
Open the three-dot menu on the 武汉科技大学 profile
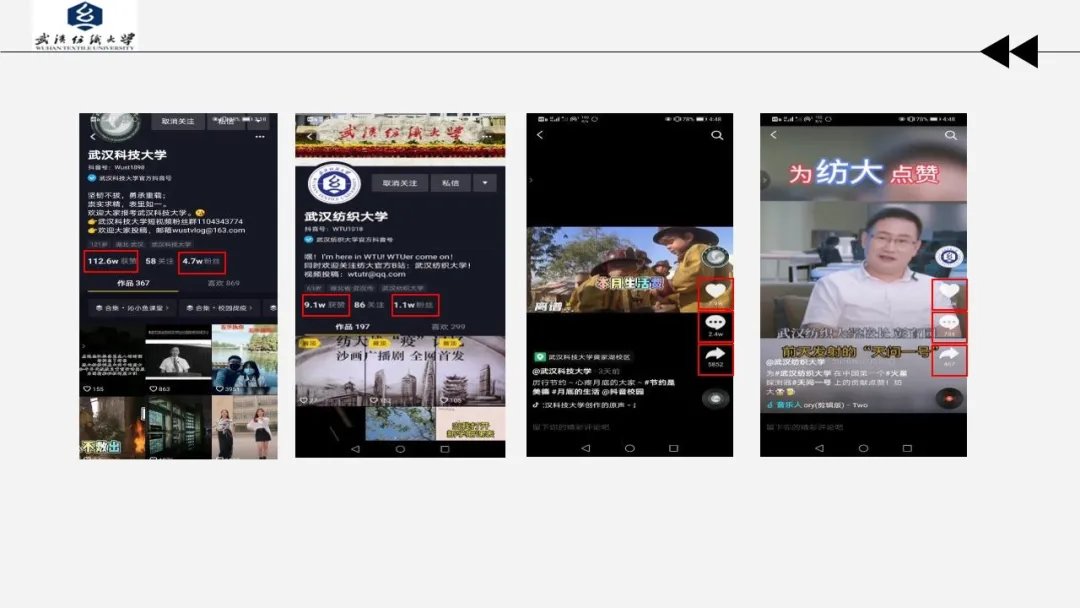coord(260,136)
